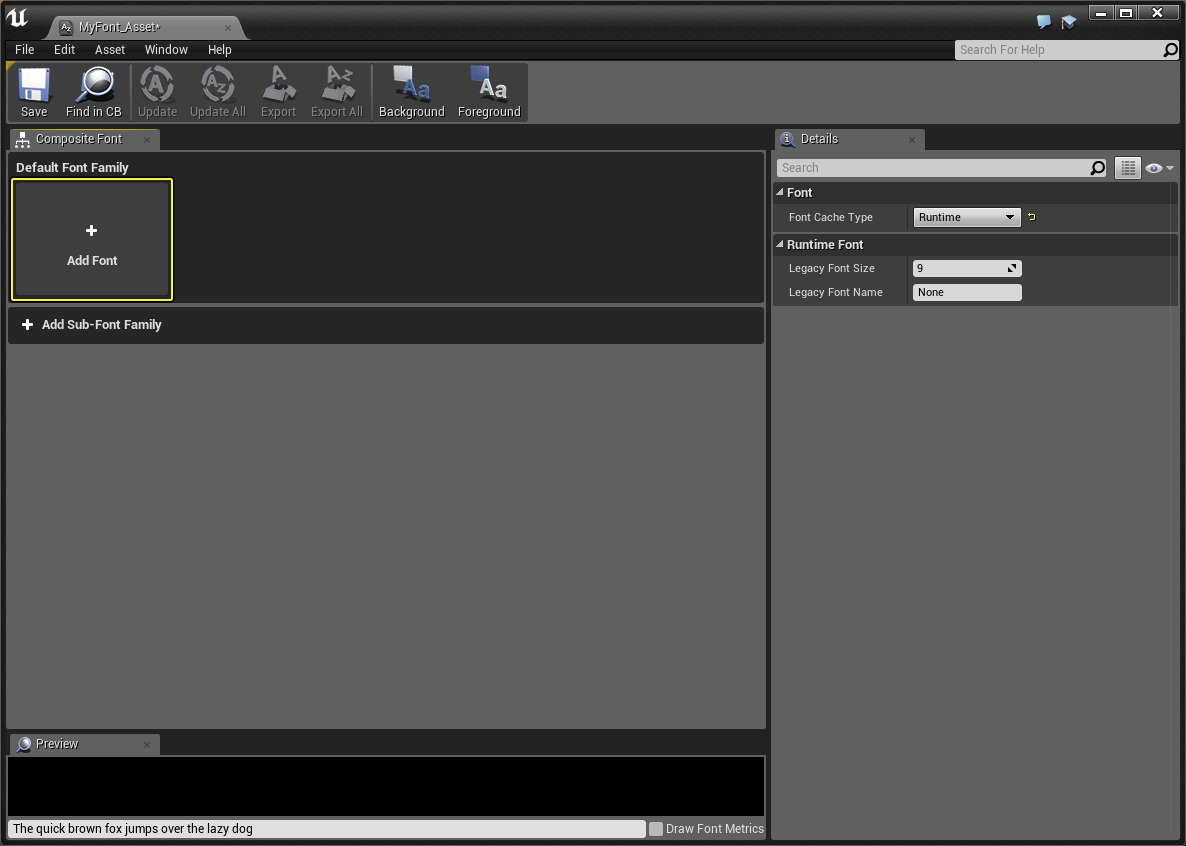Close the Preview tab
This screenshot has height=846, width=1186.
(147, 745)
